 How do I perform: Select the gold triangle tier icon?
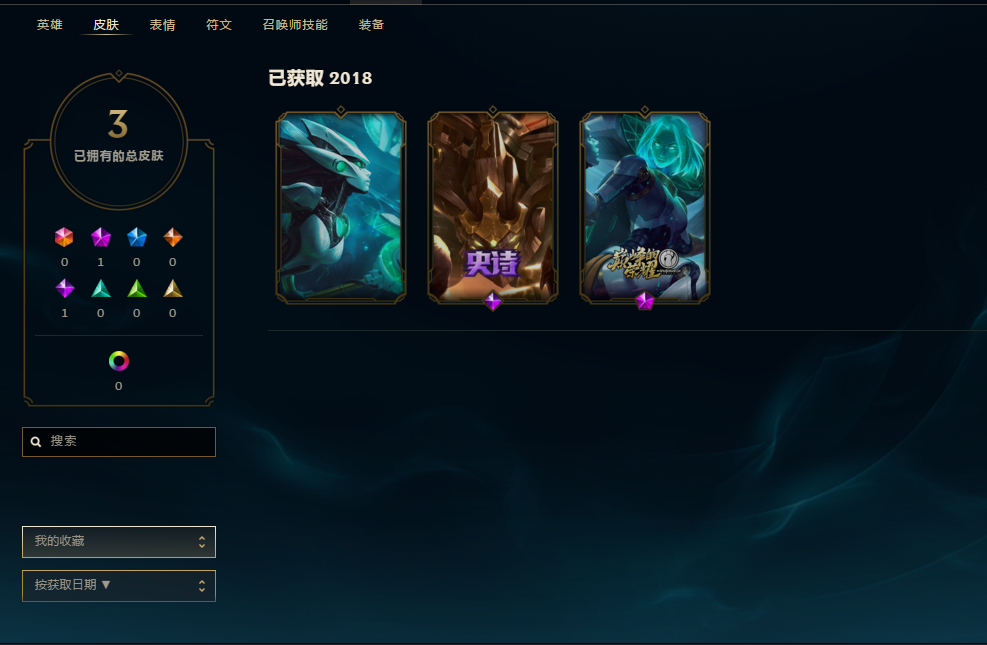click(x=173, y=288)
